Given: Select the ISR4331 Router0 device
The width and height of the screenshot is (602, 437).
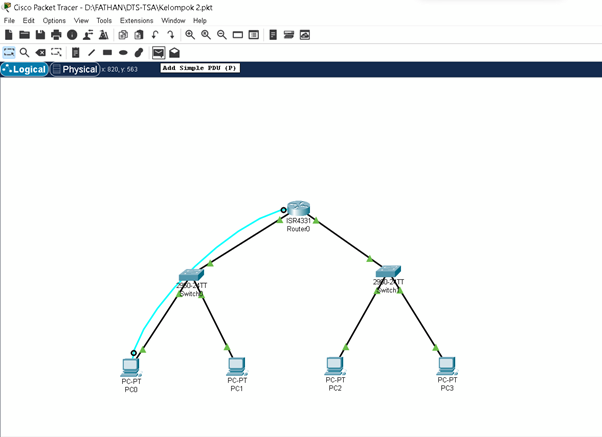Looking at the screenshot, I should click(x=298, y=209).
